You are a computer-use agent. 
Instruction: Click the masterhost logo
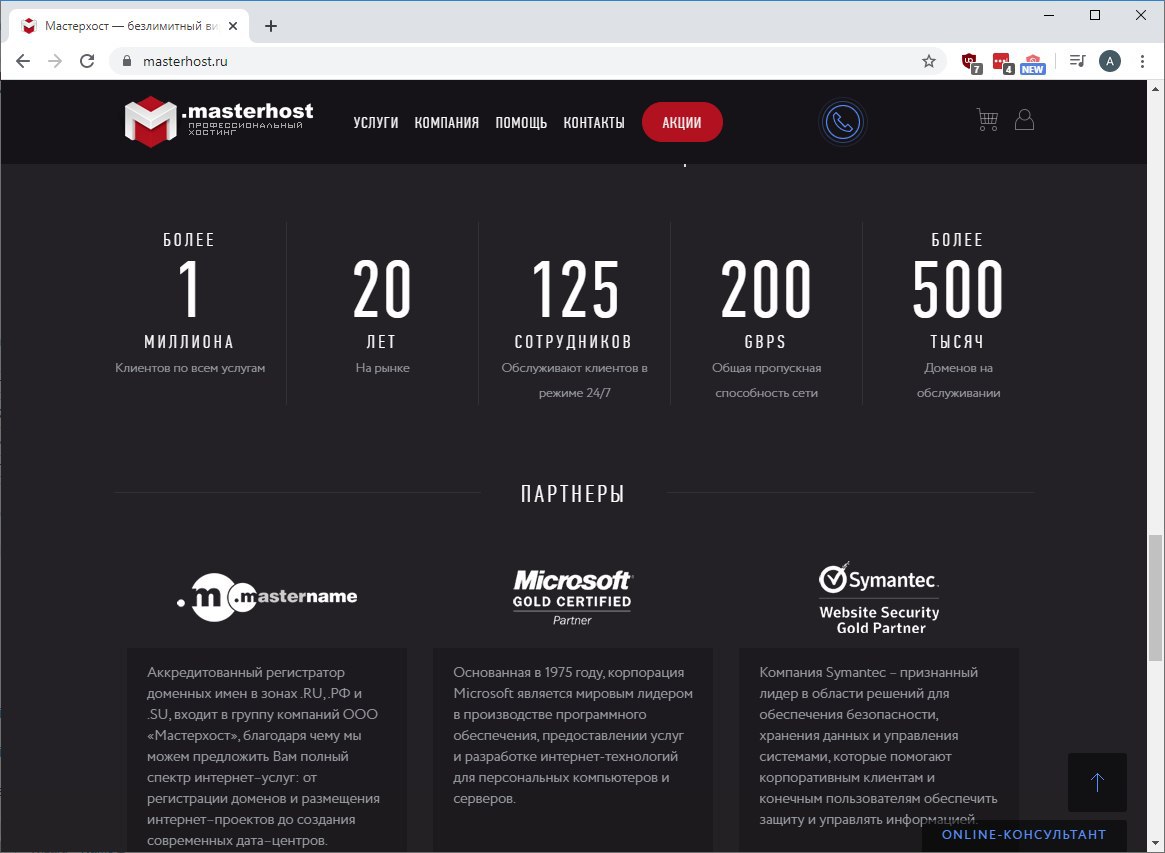(219, 121)
